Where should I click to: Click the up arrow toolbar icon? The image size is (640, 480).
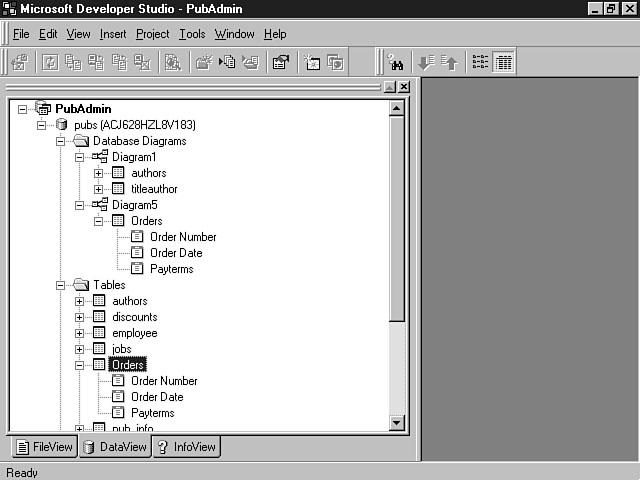point(448,62)
